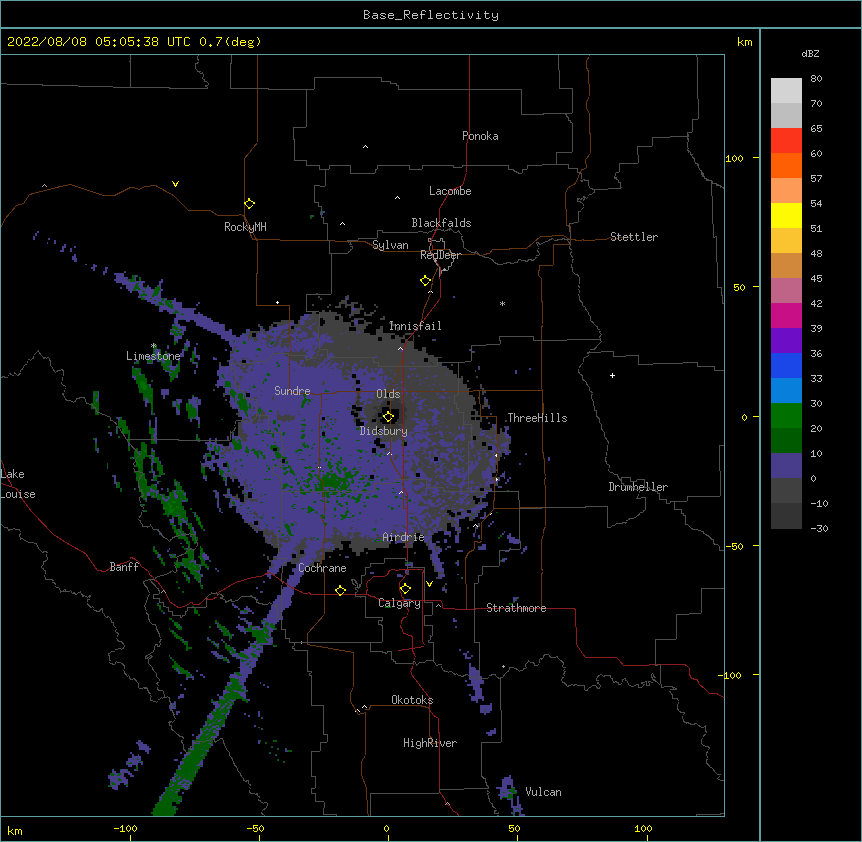Click the Didsbury town label
This screenshot has width=862, height=842.
tap(383, 431)
